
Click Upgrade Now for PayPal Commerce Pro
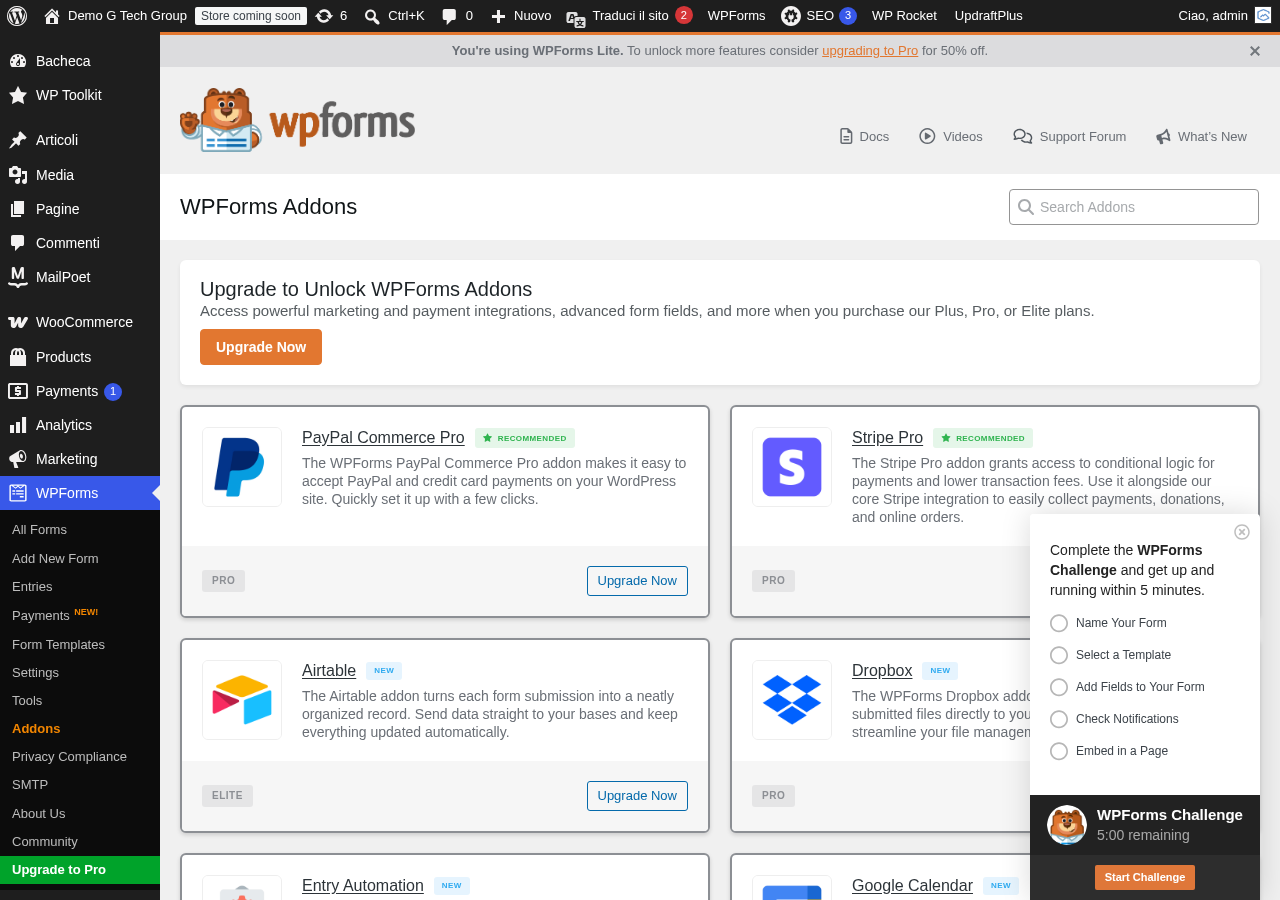(x=637, y=581)
